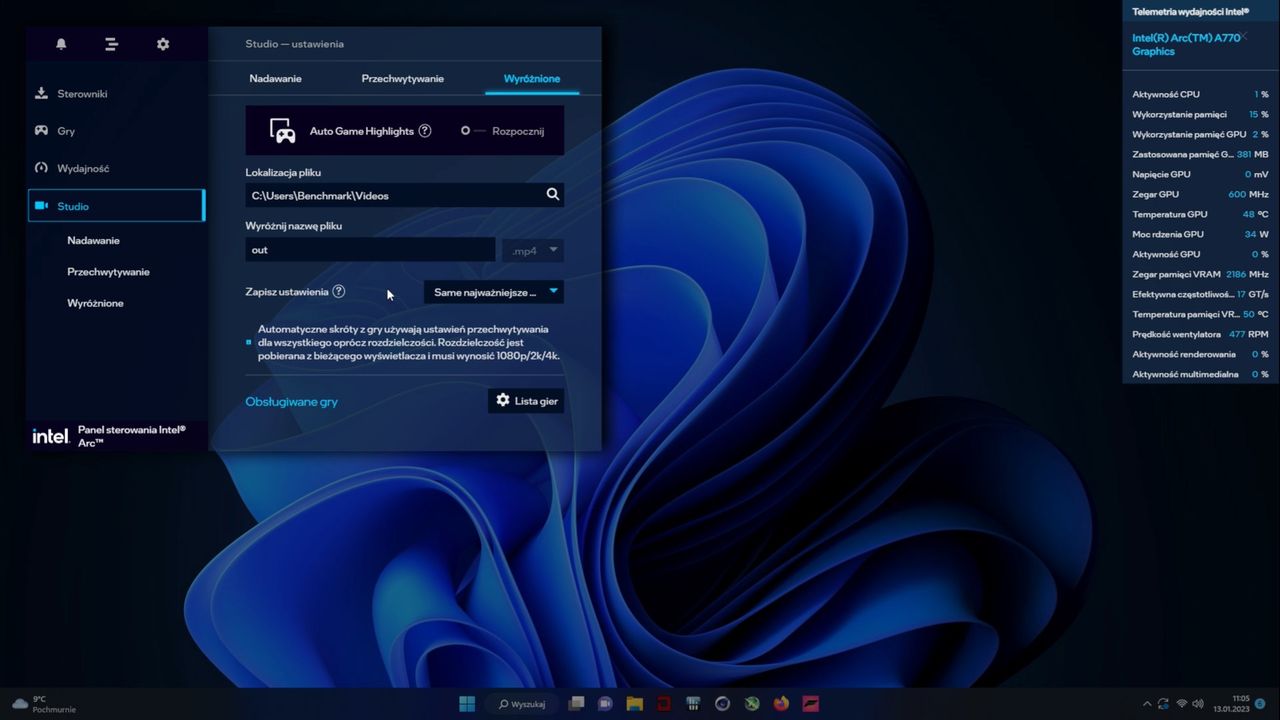
Task: Open the Same najważniejsze dropdown
Action: 494,292
